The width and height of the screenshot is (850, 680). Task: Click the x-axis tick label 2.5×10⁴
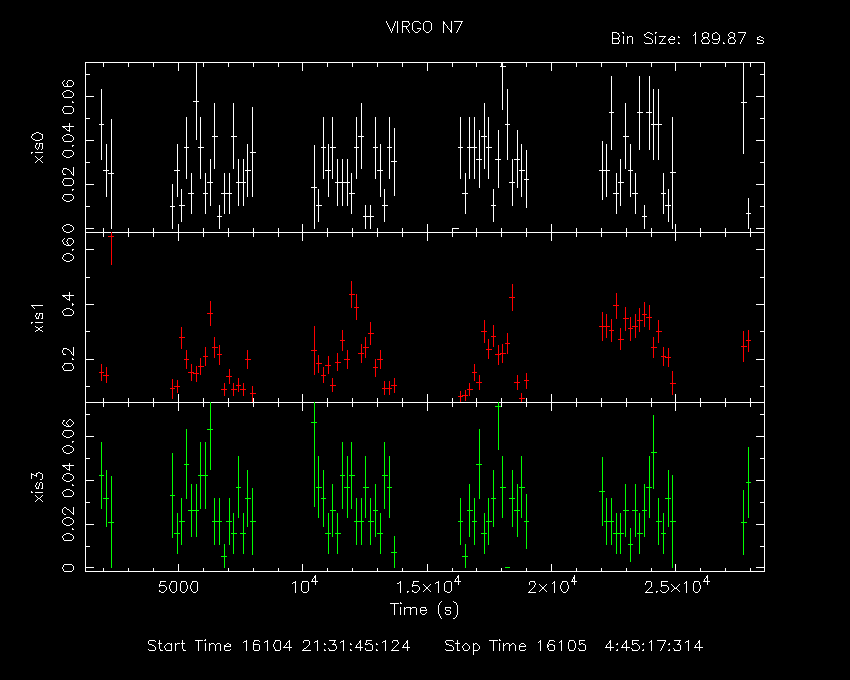(x=677, y=586)
